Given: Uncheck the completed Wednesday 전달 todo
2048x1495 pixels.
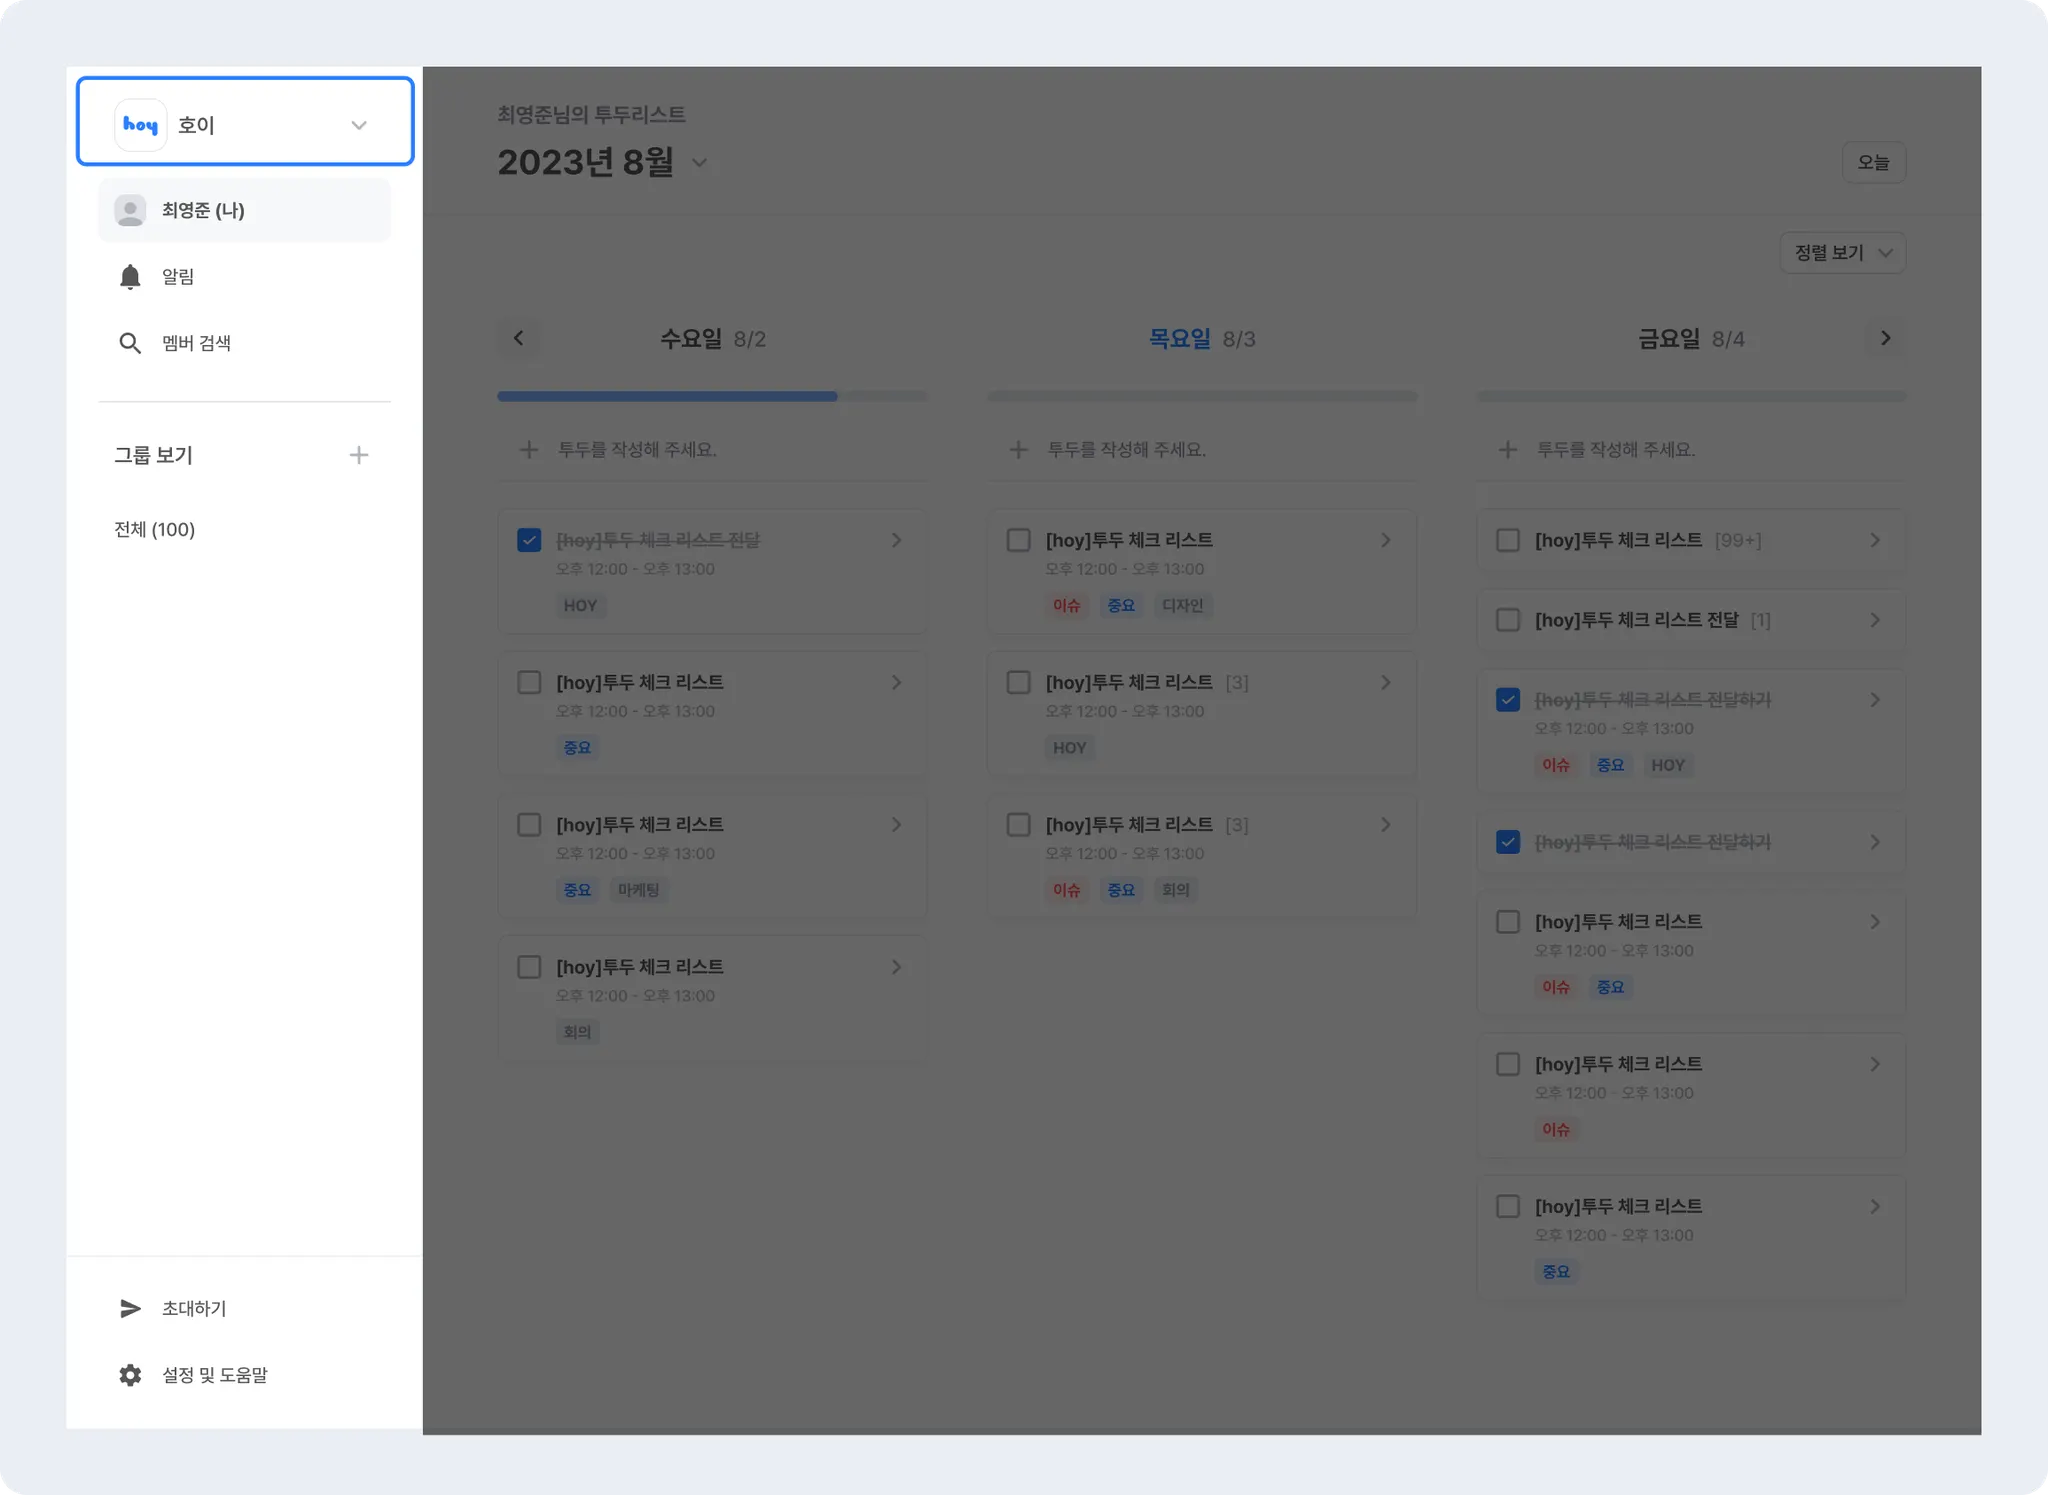Looking at the screenshot, I should [529, 540].
